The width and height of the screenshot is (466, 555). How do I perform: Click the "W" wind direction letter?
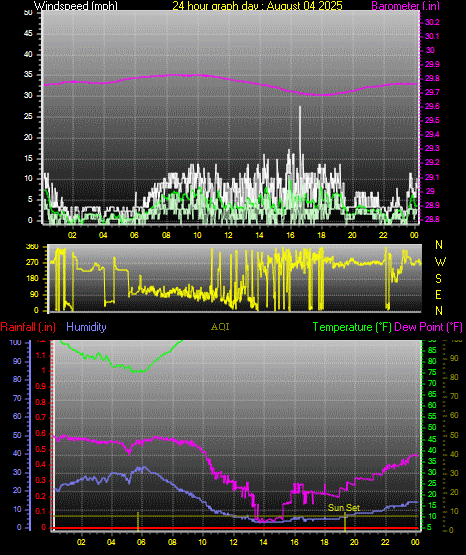pos(440,262)
